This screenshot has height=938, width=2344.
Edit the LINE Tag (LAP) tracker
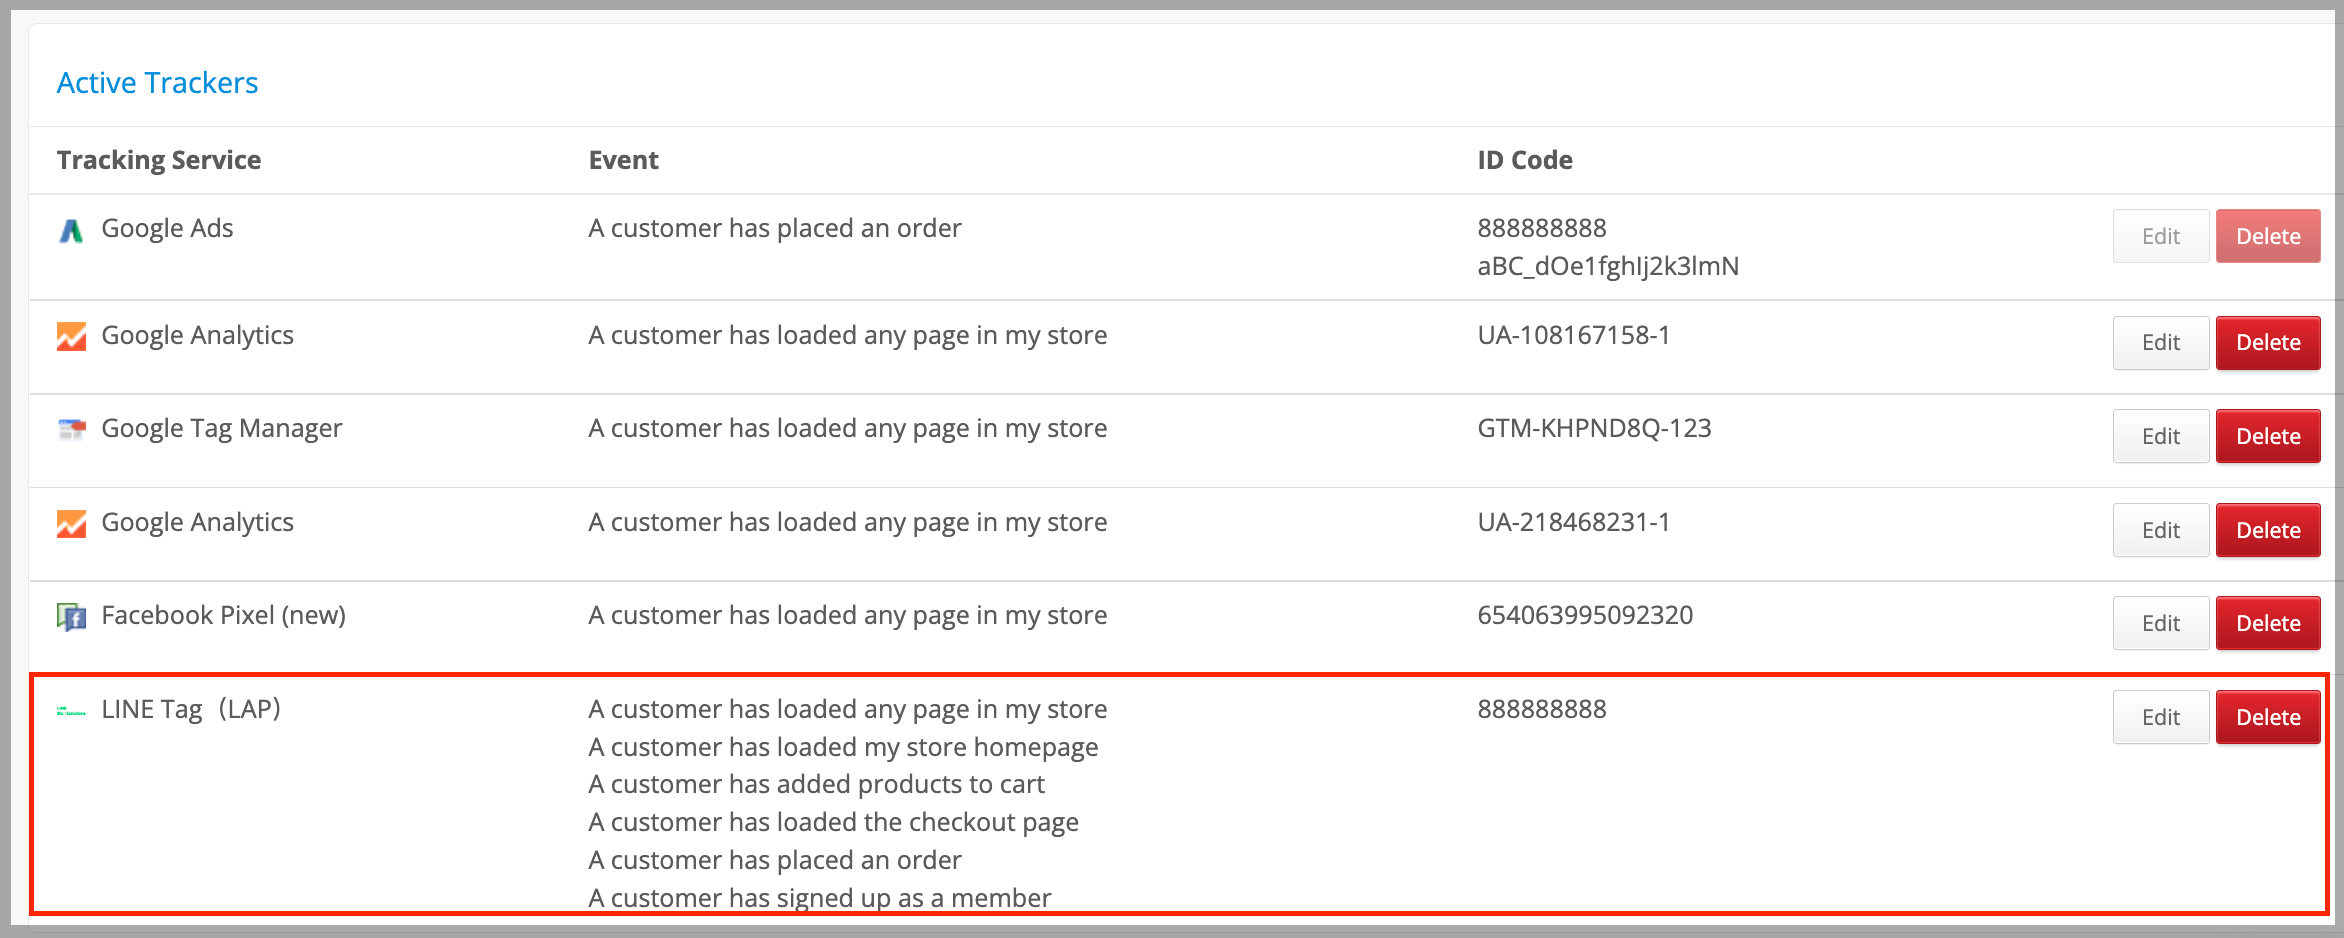(2161, 717)
